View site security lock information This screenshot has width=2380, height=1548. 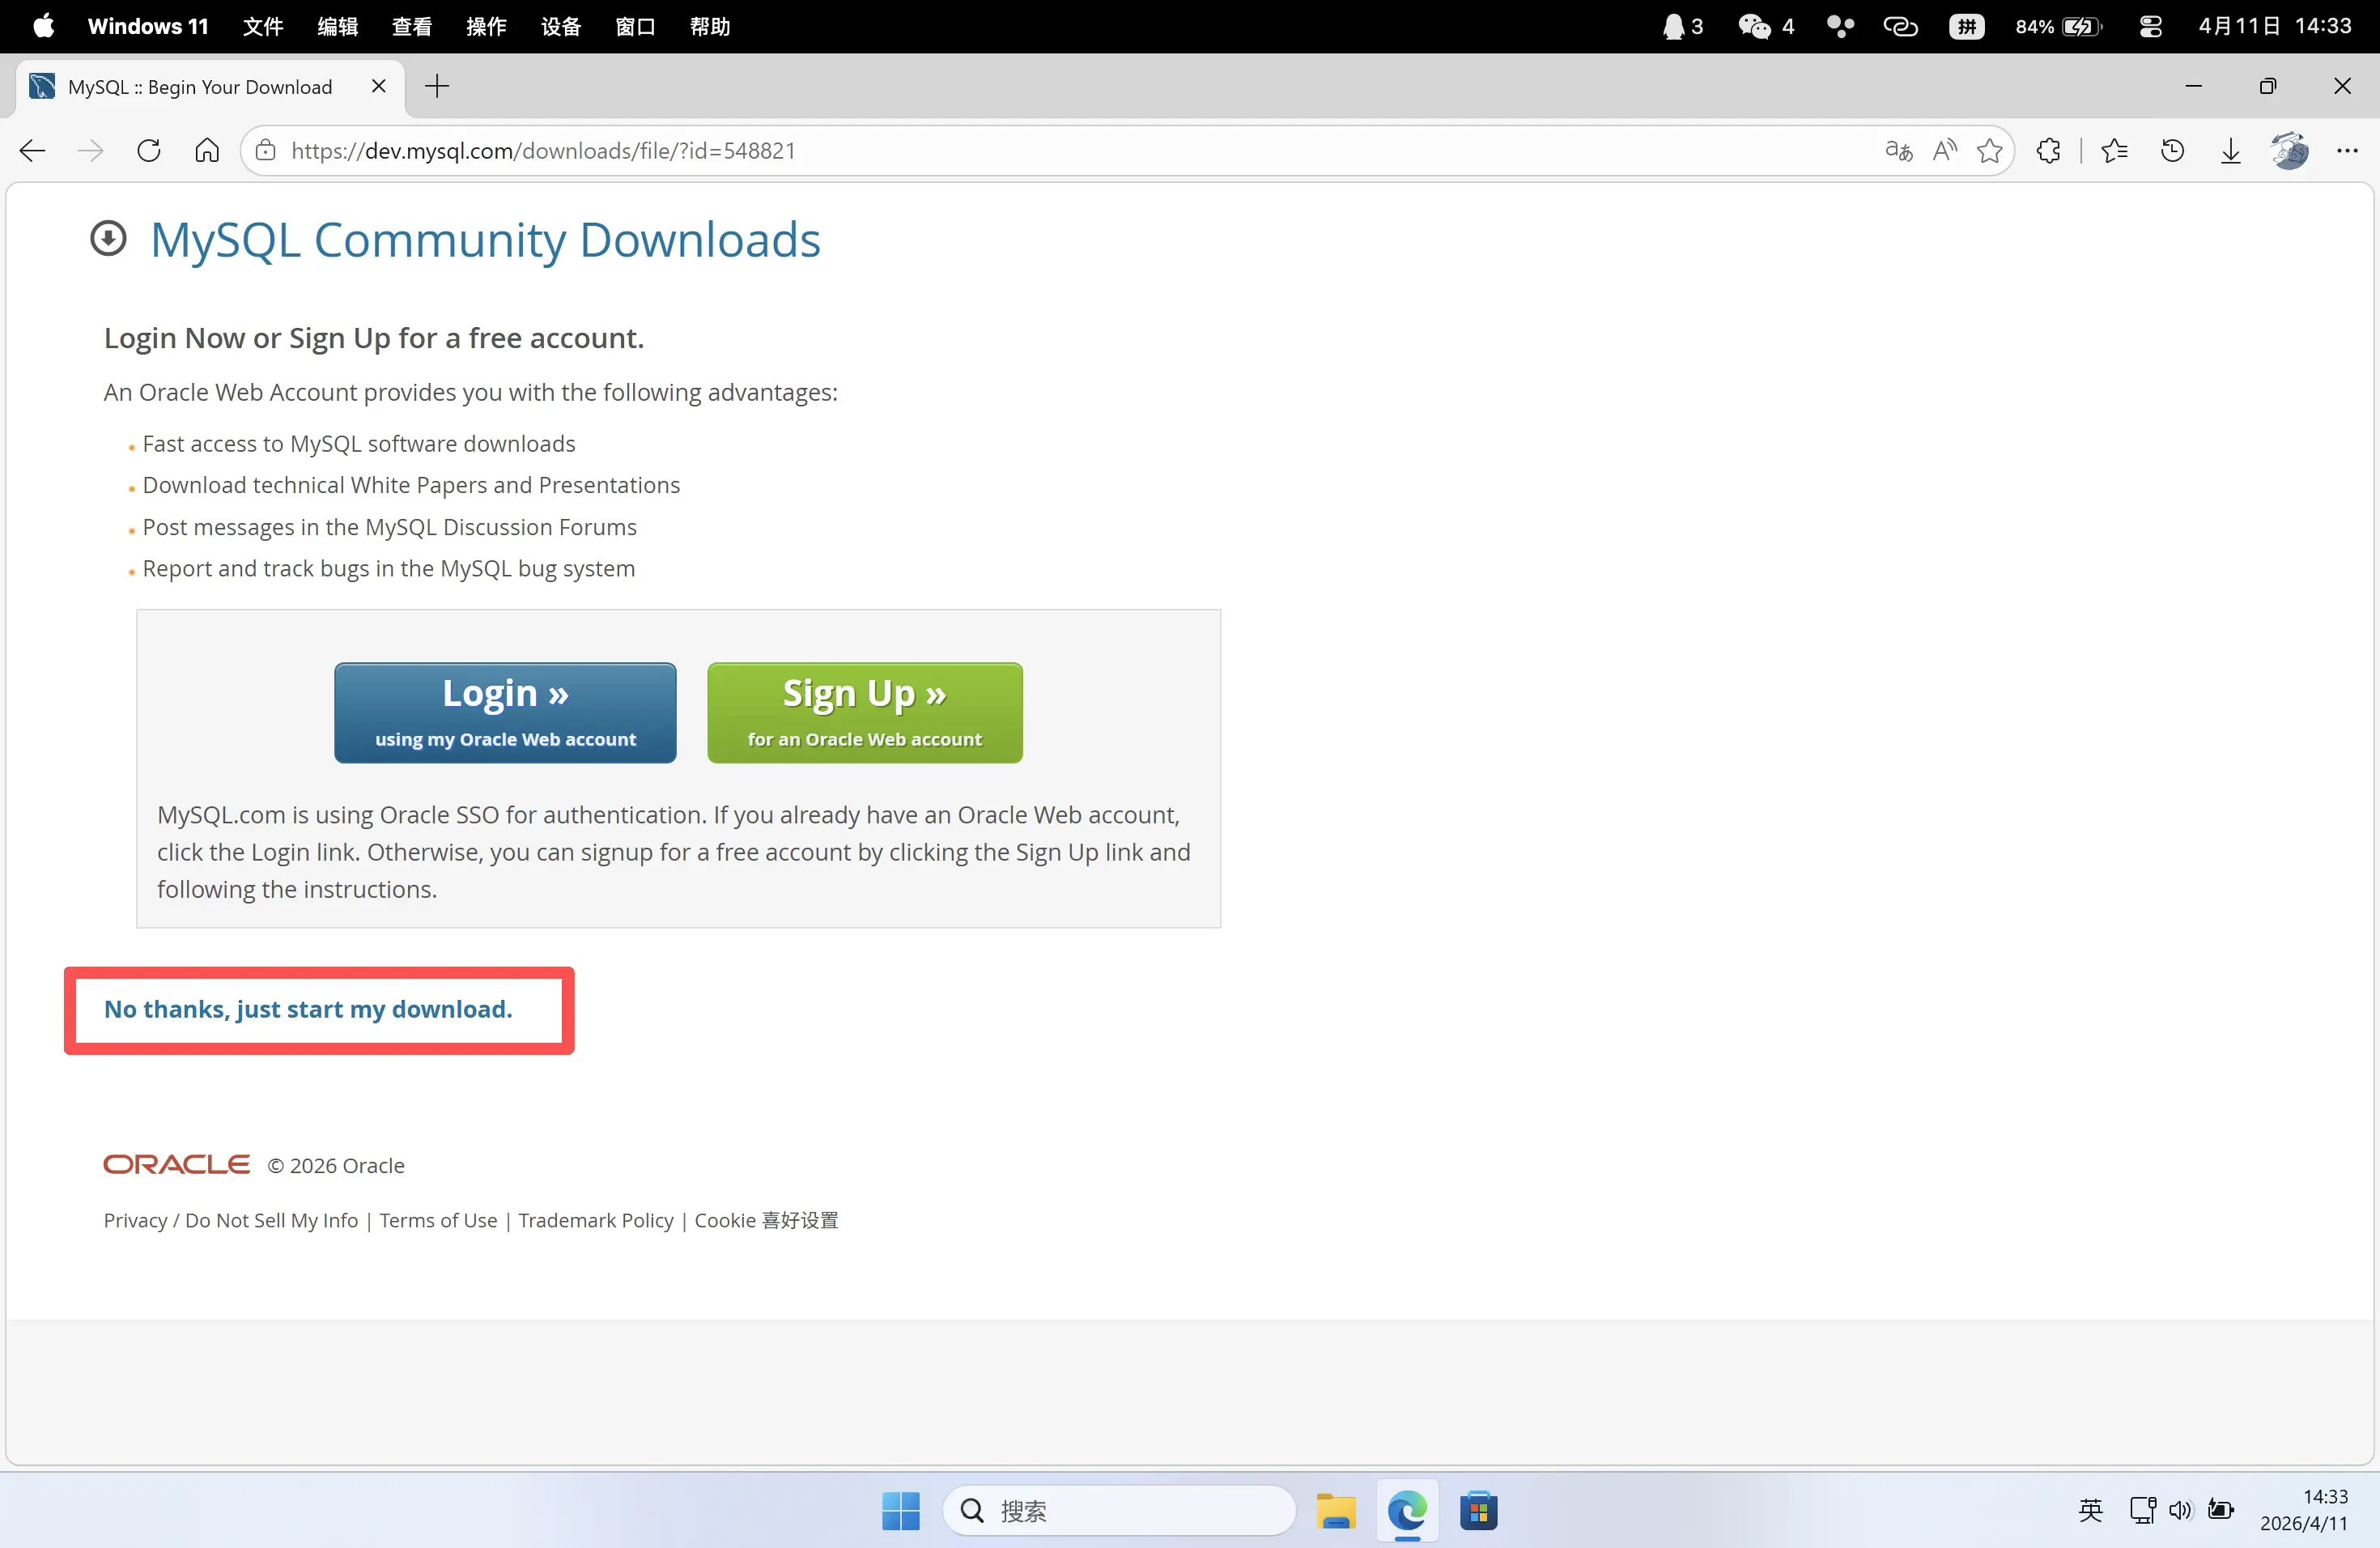265,151
